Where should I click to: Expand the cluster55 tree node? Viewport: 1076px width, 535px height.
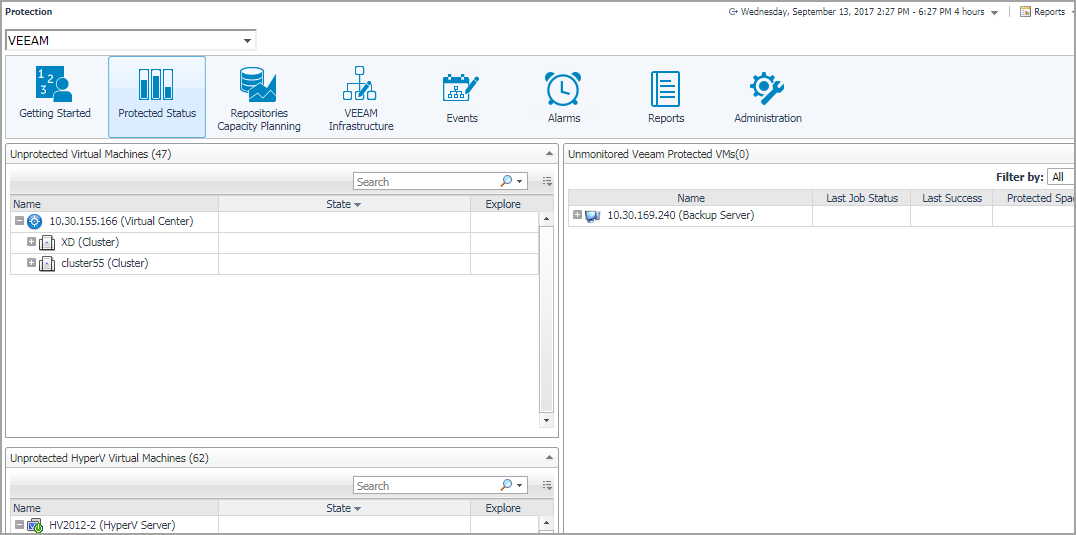[32, 263]
